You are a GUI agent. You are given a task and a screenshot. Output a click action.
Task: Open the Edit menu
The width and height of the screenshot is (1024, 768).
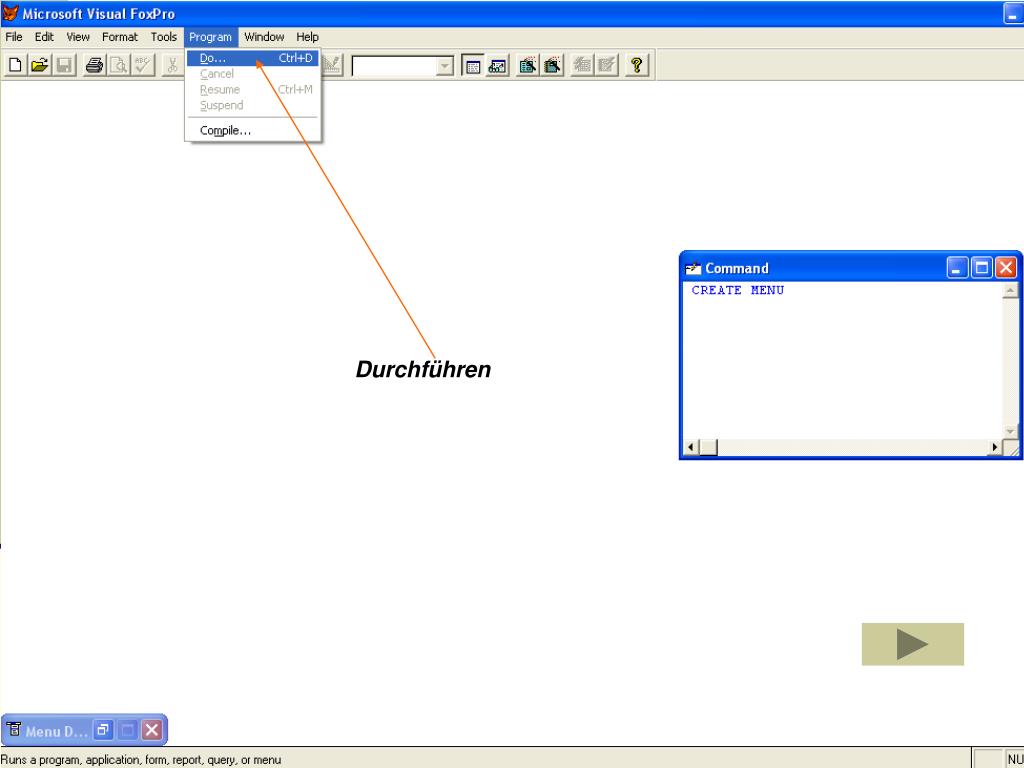tap(44, 37)
